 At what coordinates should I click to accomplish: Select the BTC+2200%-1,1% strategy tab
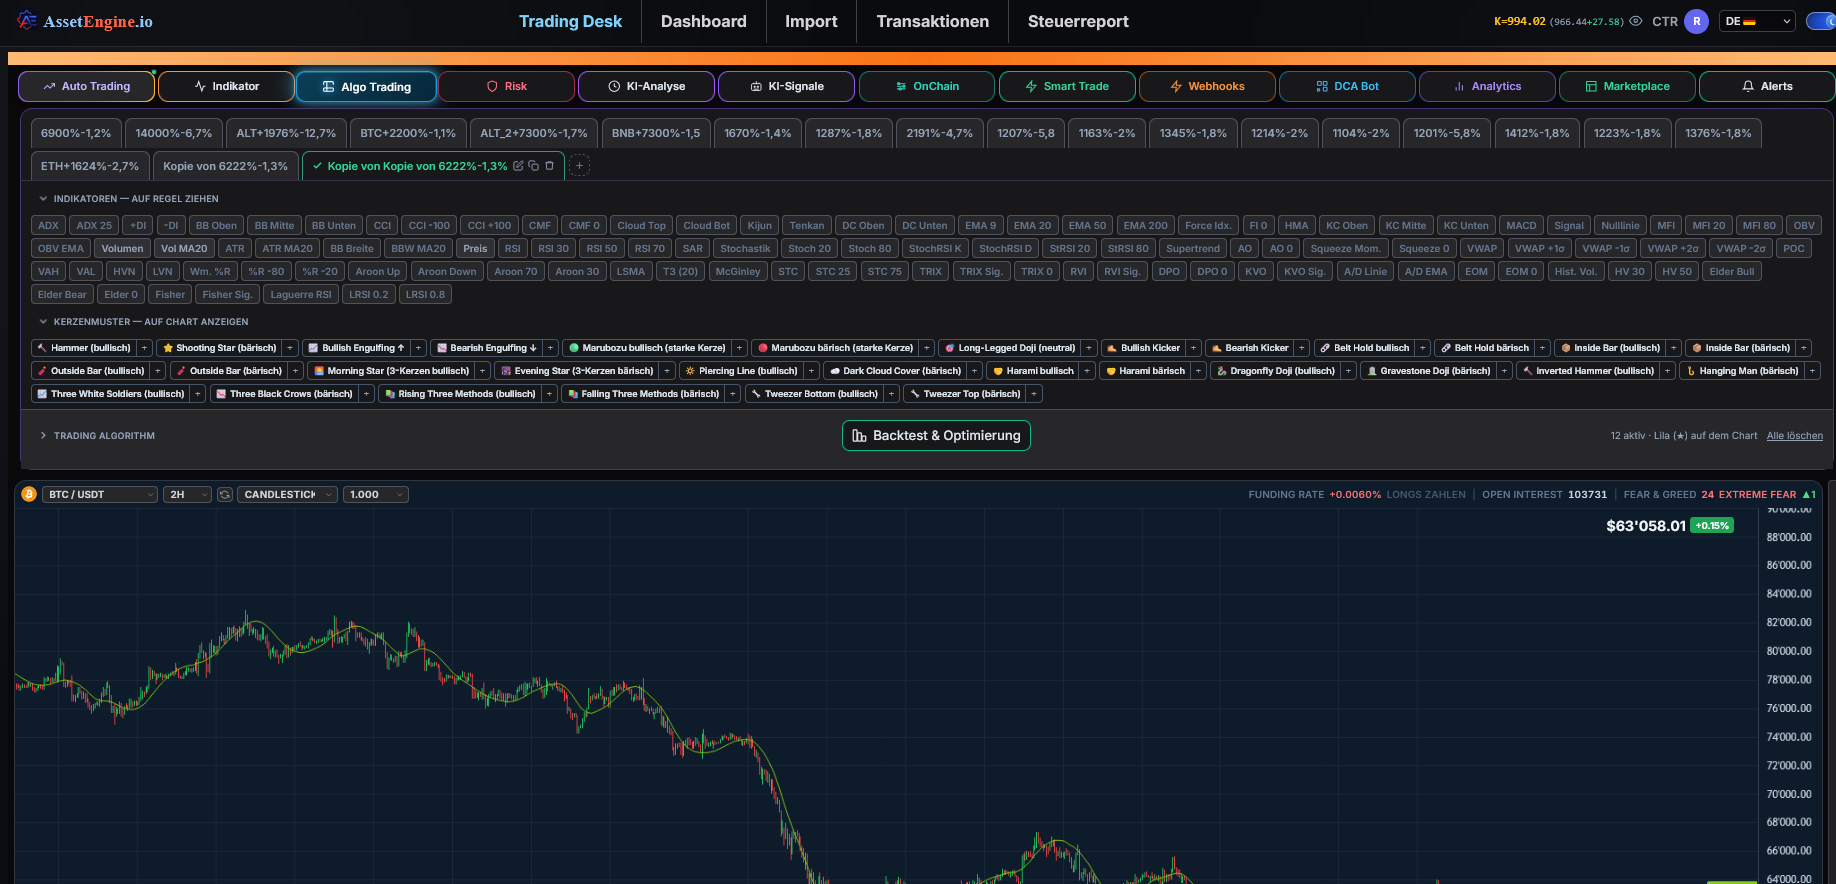[x=408, y=133]
